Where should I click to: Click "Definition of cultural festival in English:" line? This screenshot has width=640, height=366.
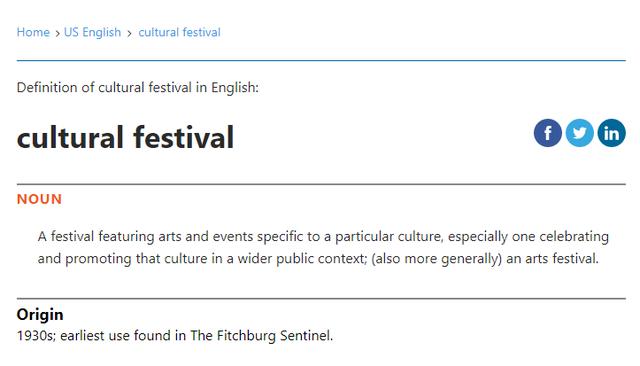click(138, 87)
